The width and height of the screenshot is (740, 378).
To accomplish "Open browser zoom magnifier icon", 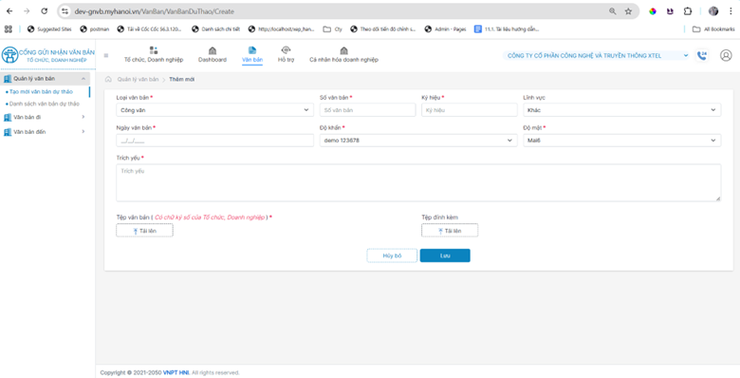I will pyautogui.click(x=613, y=11).
